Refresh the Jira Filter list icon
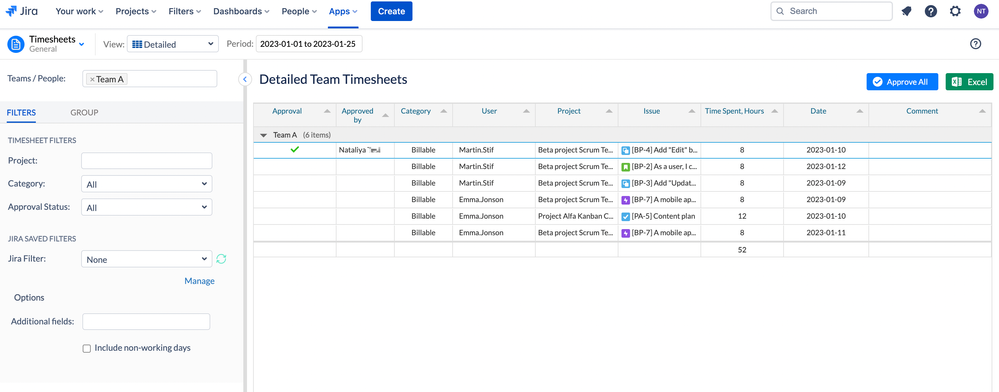This screenshot has height=392, width=999. 221,259
